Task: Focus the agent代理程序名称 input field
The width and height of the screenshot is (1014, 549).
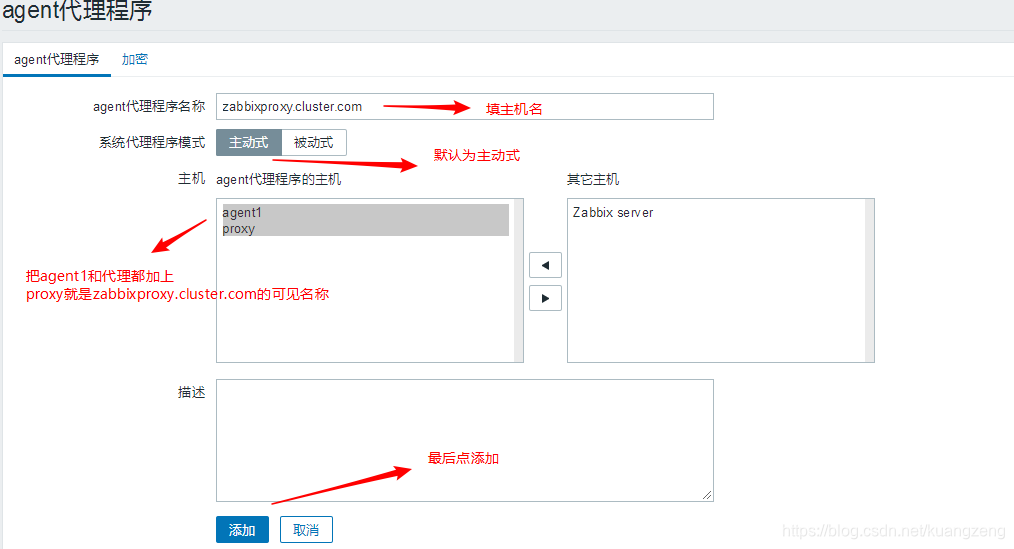Action: pos(464,107)
